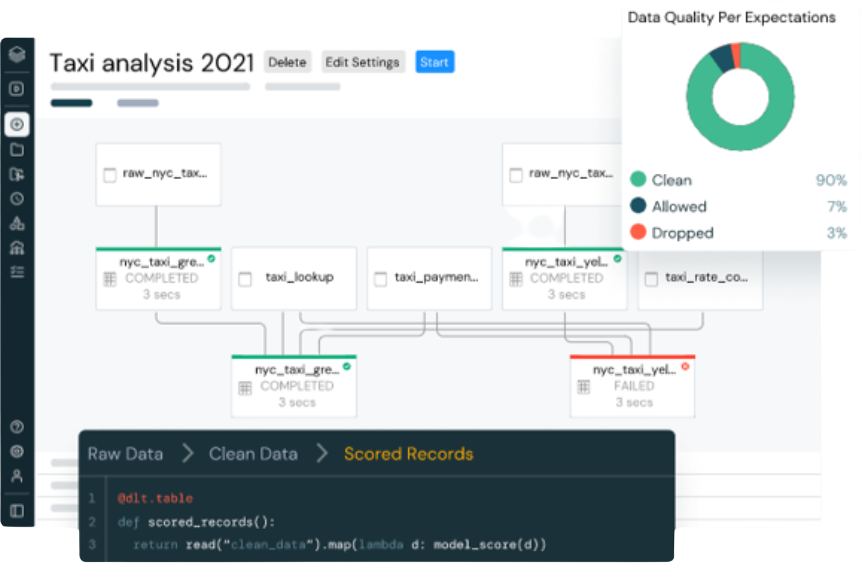The image size is (863, 563).
Task: Click green check icon on lower nyc_taxi_gre node
Action: pos(347,367)
